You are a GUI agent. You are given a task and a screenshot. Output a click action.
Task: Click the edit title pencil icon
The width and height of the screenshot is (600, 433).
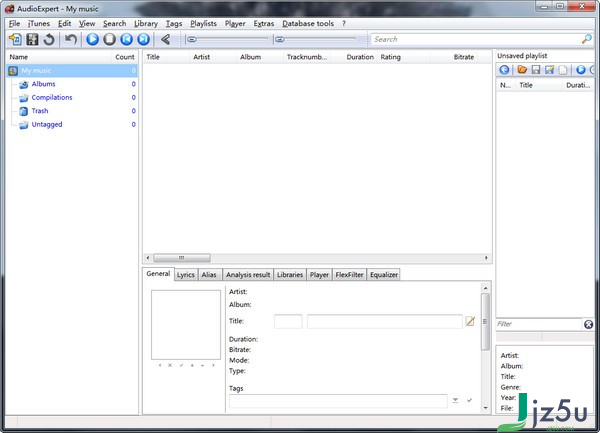pos(470,321)
